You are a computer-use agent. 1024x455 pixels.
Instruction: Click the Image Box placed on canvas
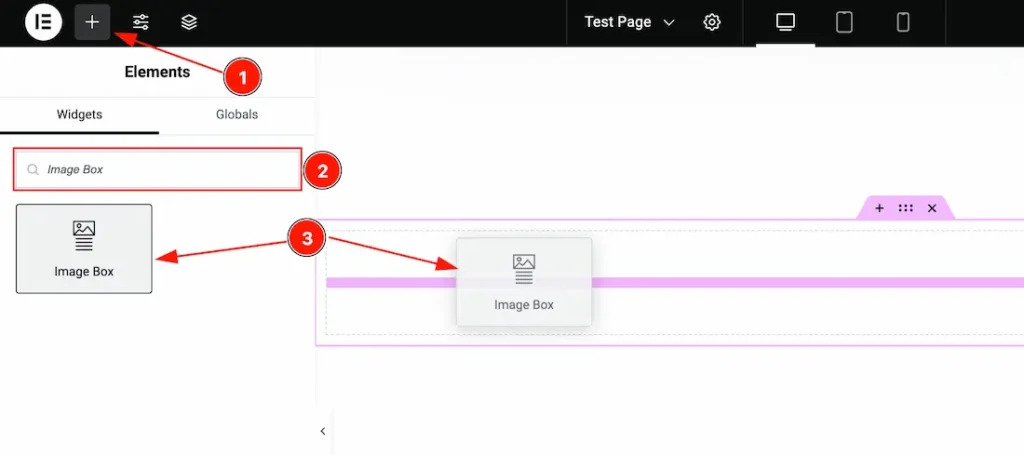524,281
